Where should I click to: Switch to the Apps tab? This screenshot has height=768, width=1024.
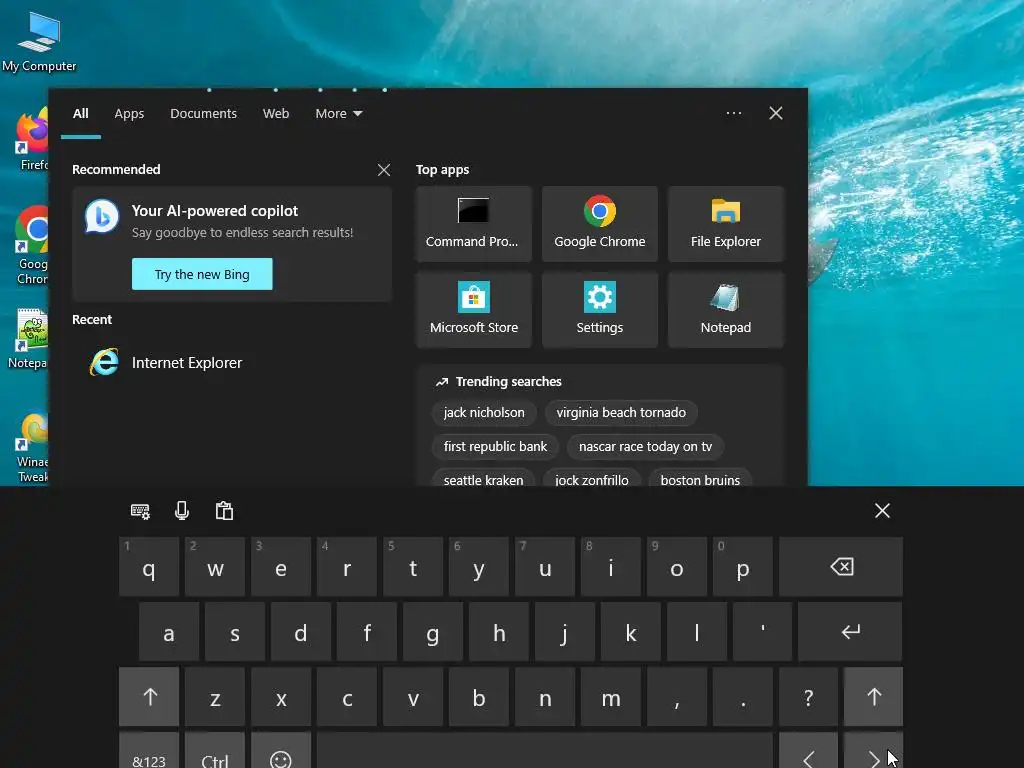129,114
